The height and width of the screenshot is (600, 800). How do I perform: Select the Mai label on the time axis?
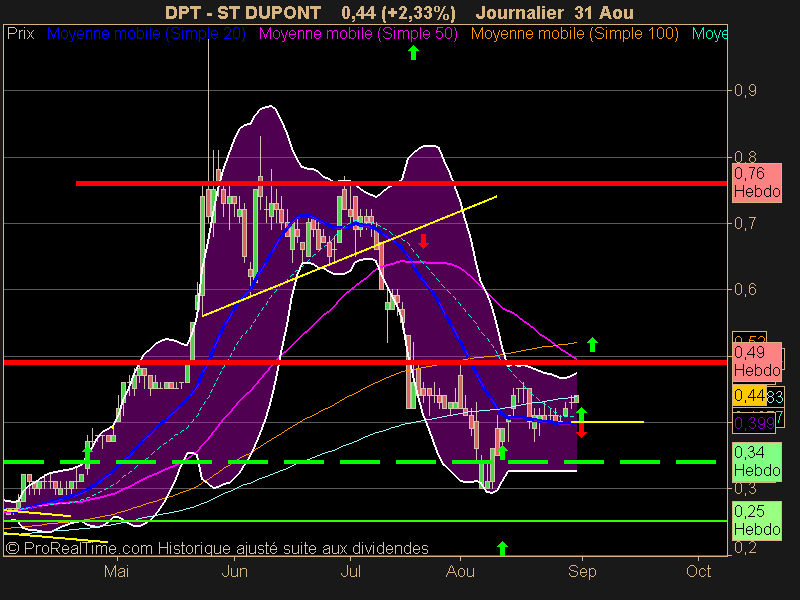(x=116, y=571)
